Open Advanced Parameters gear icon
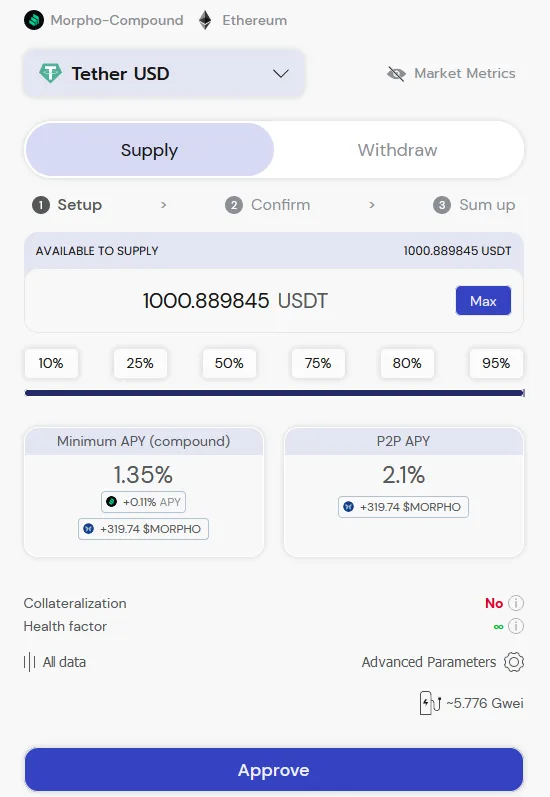This screenshot has height=797, width=550. [x=514, y=662]
